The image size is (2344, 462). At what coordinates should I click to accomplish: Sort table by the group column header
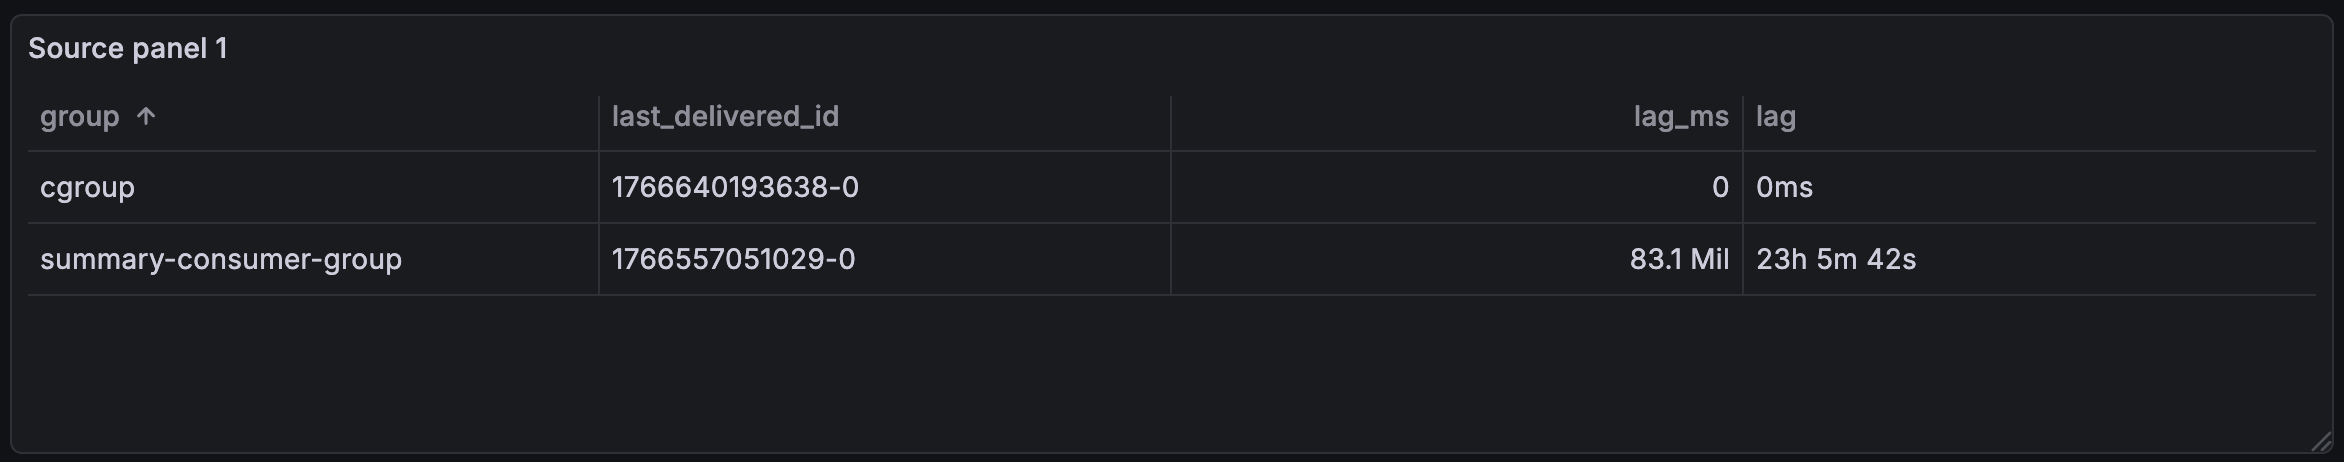(79, 117)
